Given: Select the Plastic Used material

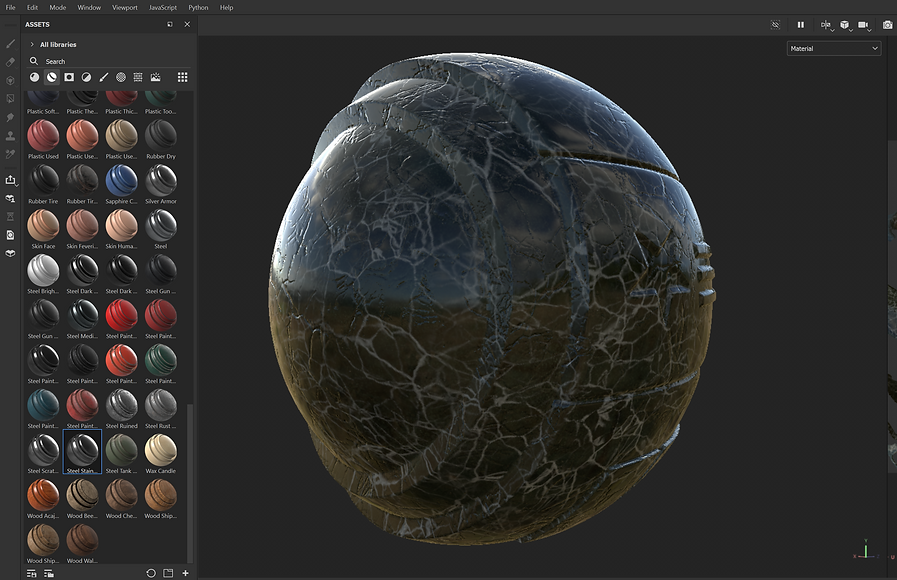Looking at the screenshot, I should point(43,140).
